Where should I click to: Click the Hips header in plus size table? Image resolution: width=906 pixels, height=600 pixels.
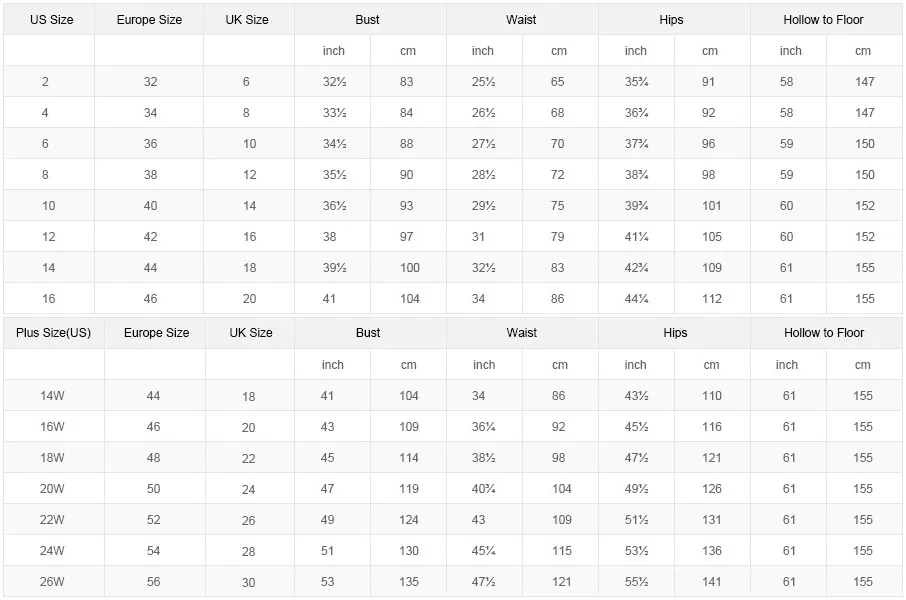coord(675,333)
